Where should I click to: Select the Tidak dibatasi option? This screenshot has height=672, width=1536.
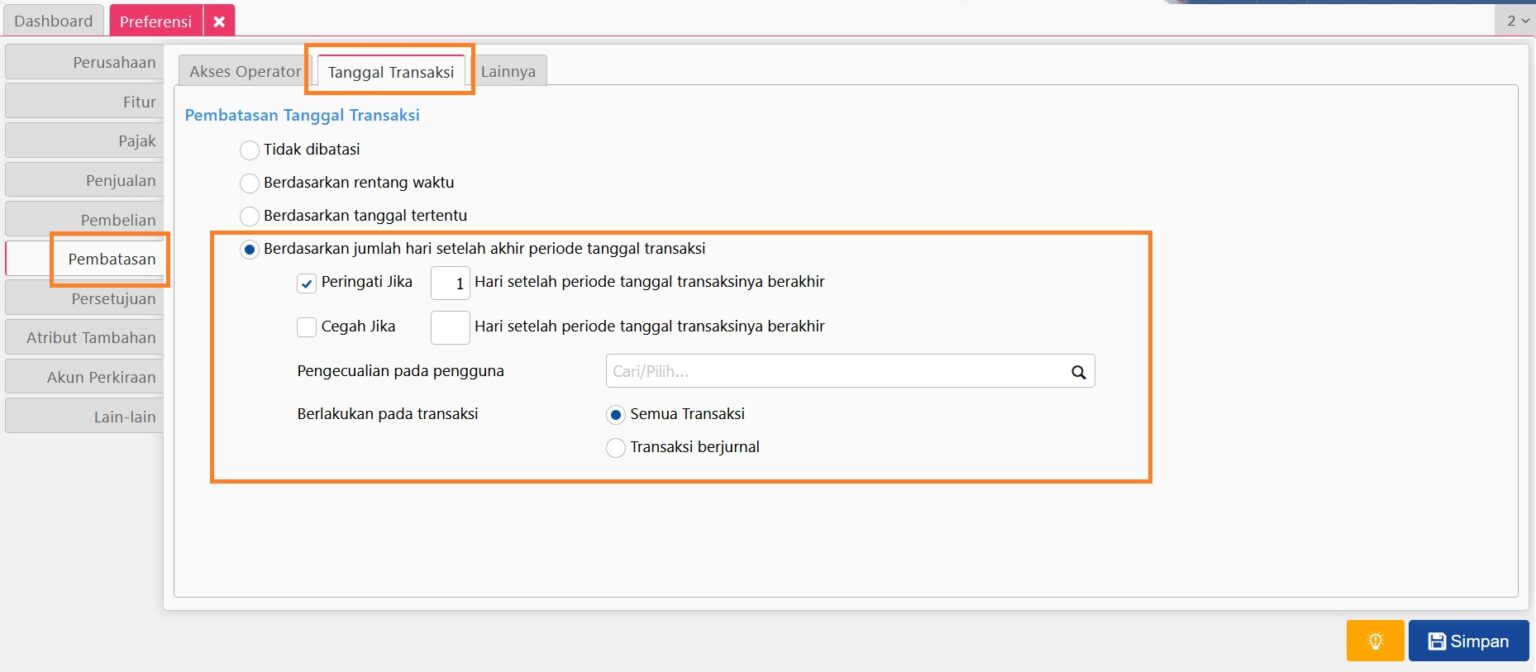point(249,149)
